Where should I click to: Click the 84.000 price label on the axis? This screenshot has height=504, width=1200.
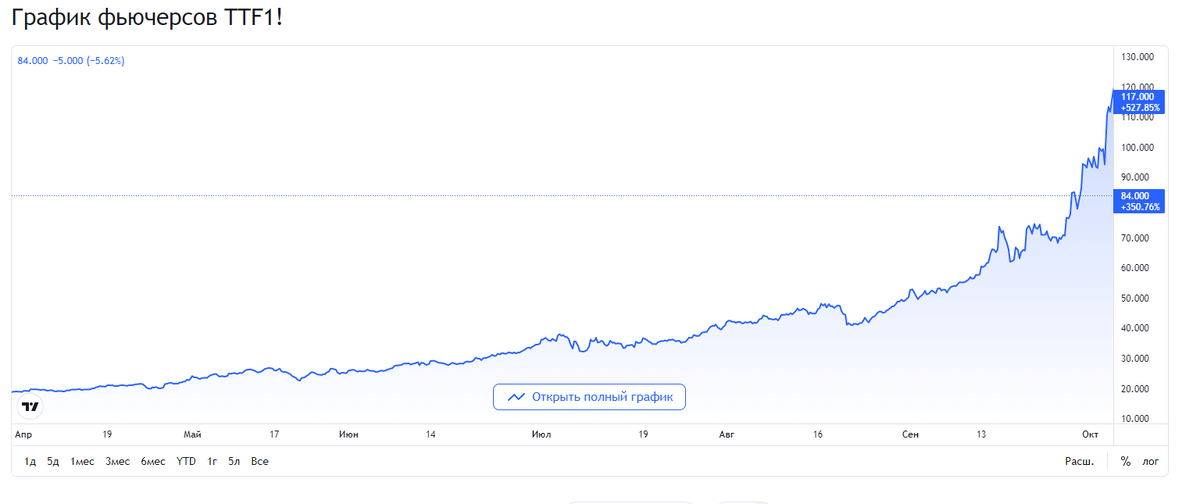click(x=1137, y=196)
